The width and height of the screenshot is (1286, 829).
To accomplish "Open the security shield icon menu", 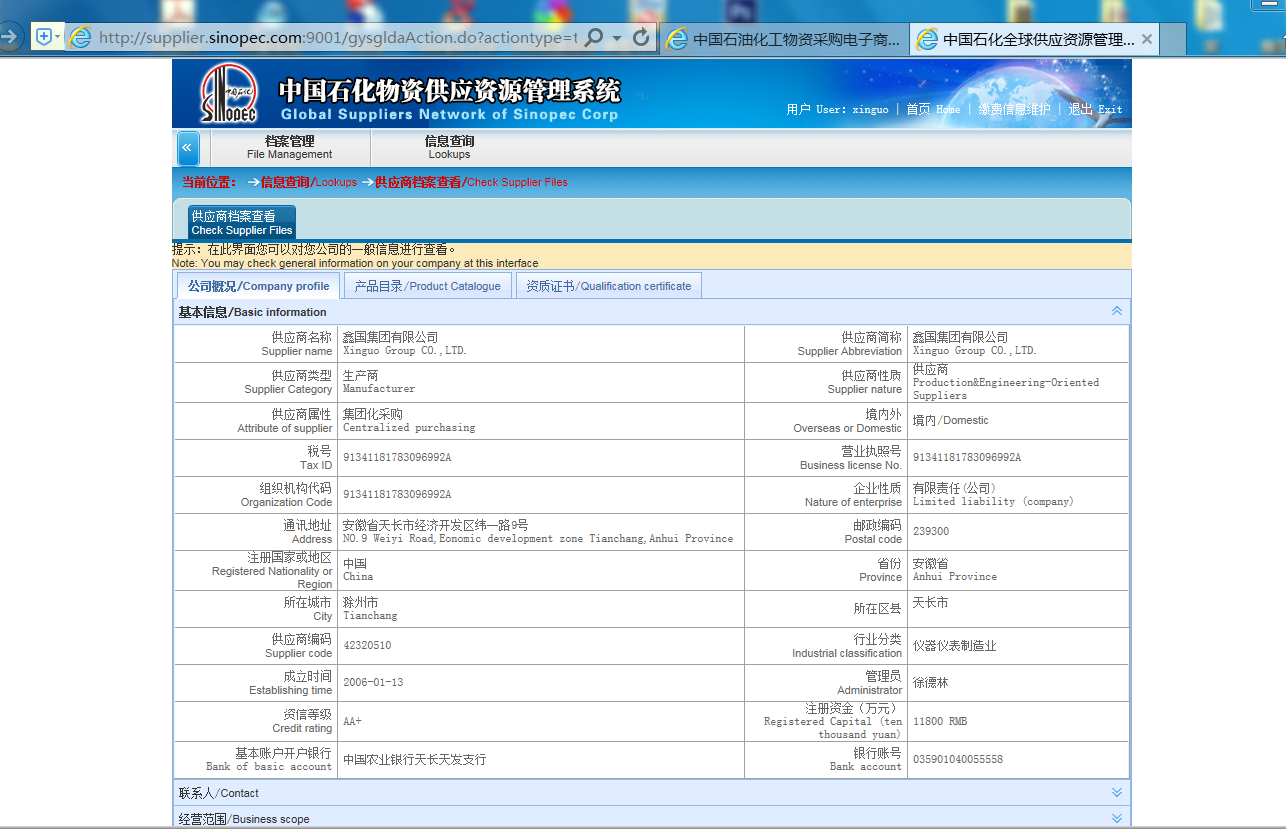I will (44, 38).
